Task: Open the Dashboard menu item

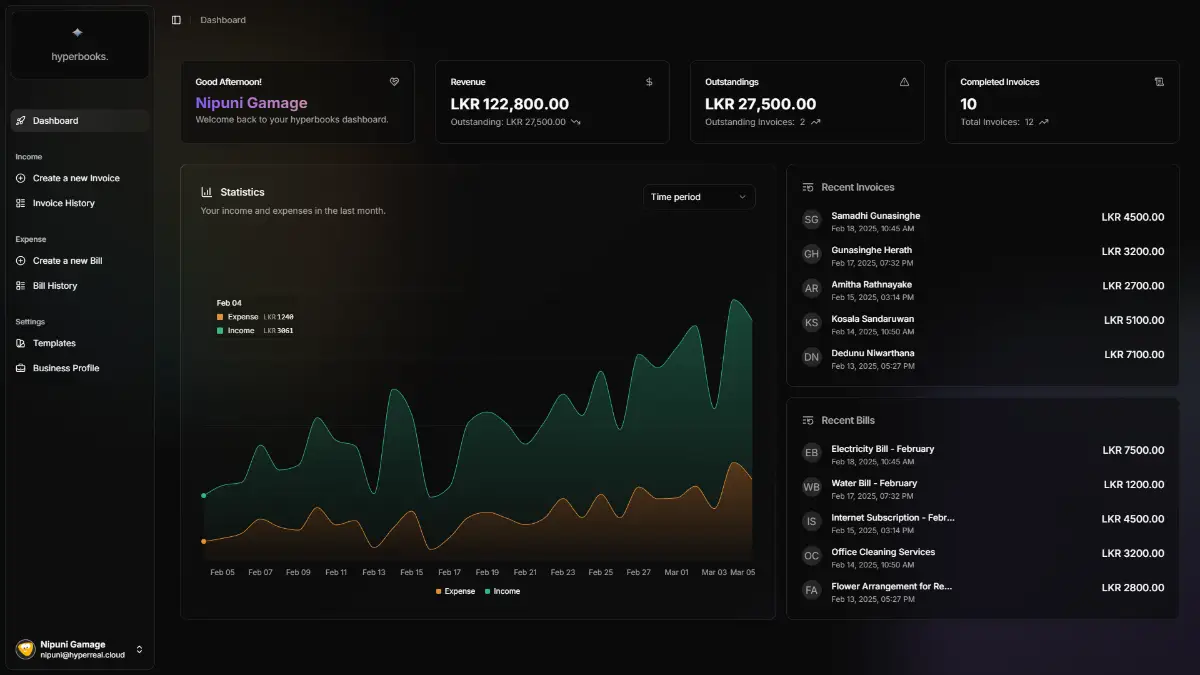Action: [56, 121]
